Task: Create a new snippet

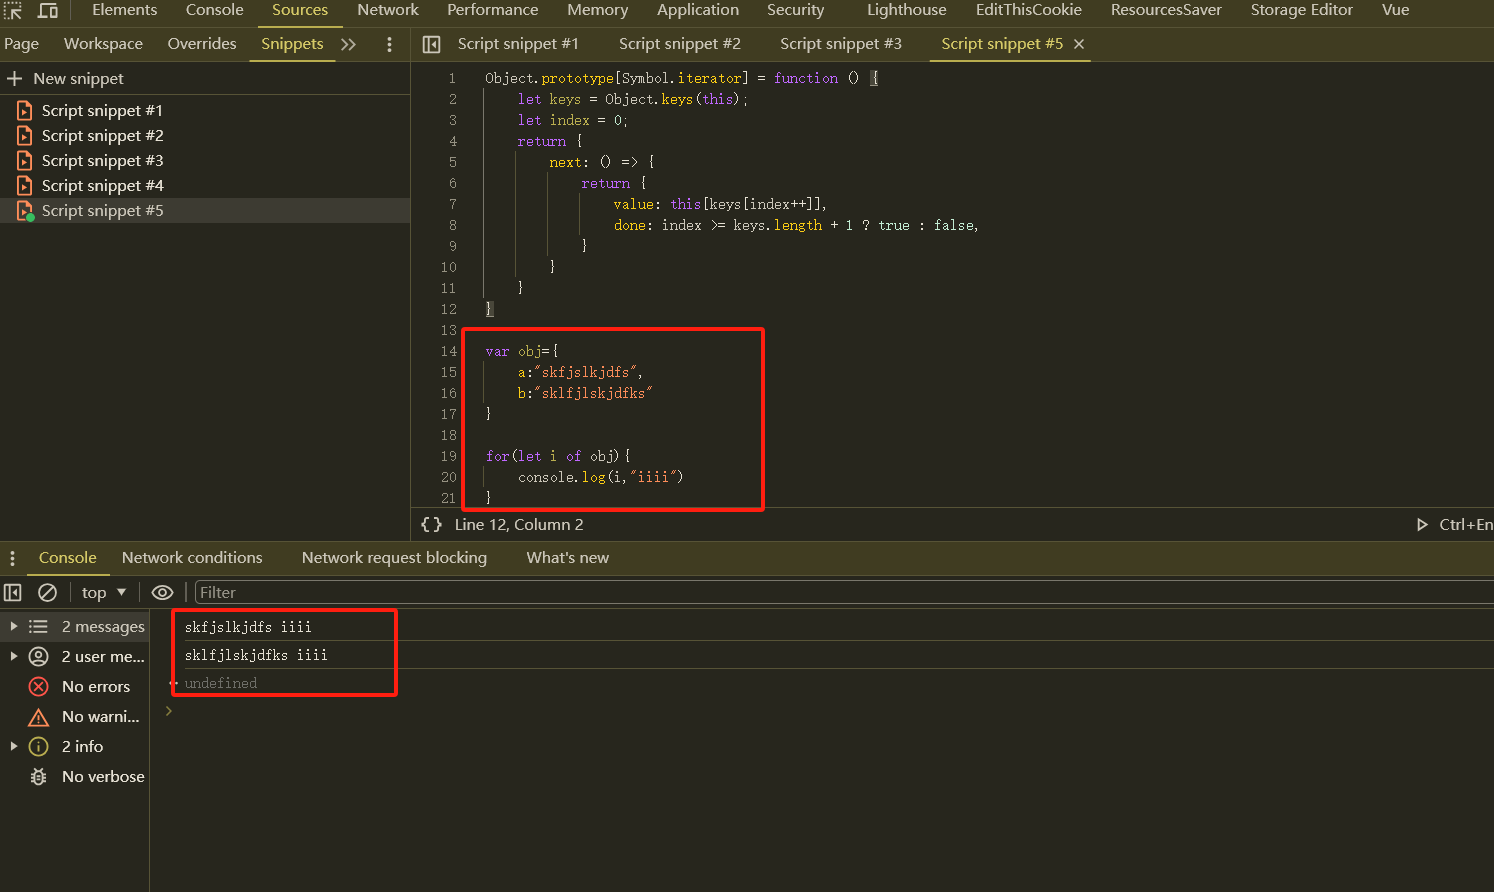Action: pos(66,79)
